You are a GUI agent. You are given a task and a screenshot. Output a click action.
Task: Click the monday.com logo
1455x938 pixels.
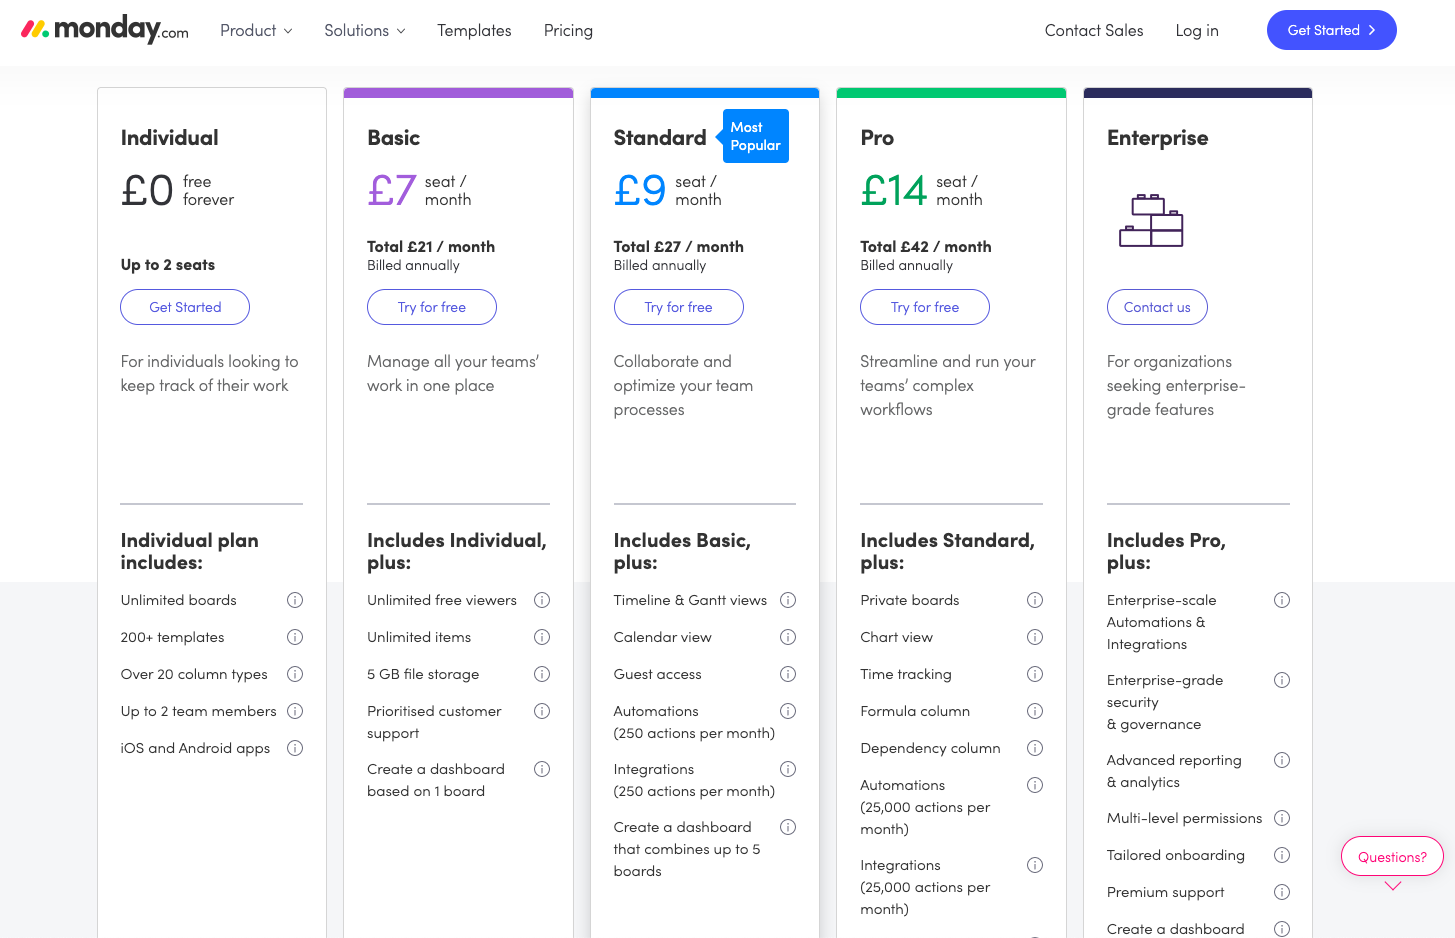pyautogui.click(x=105, y=30)
